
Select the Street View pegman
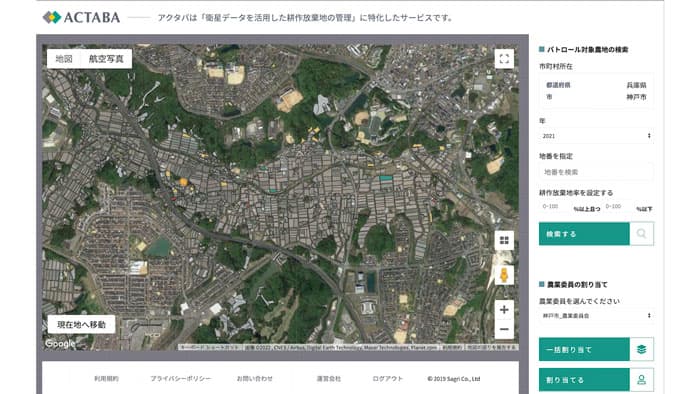coord(504,275)
